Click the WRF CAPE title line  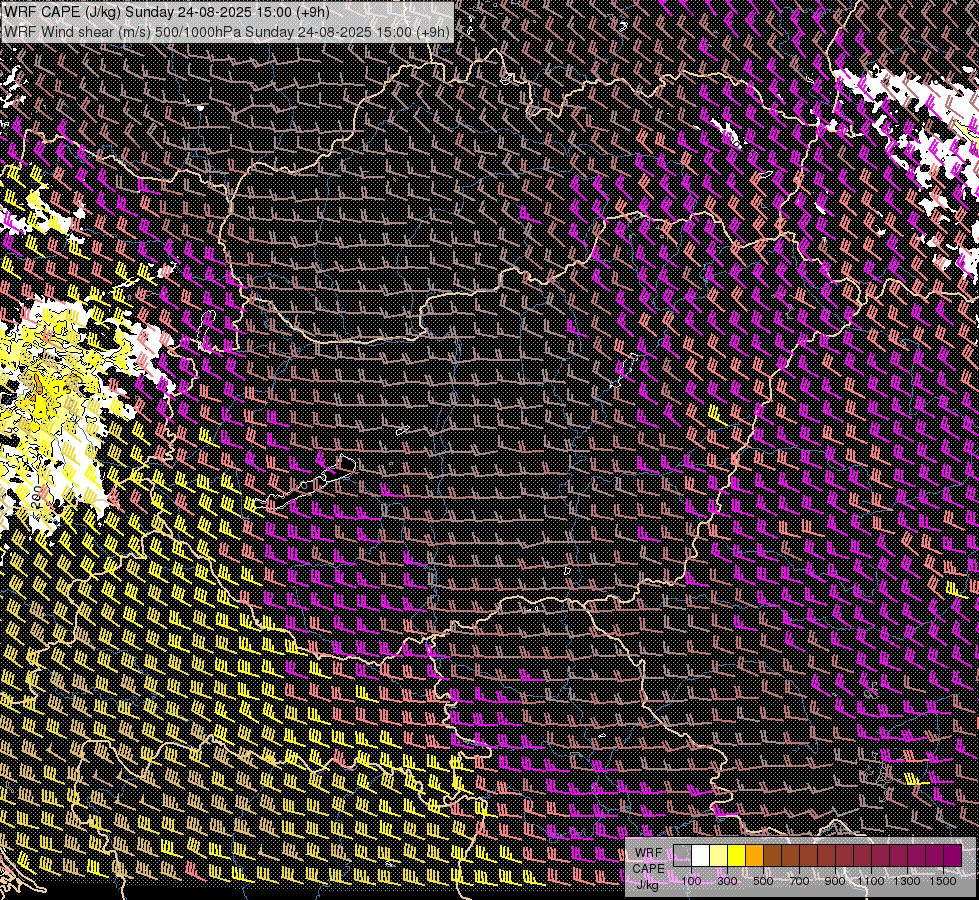(x=166, y=11)
